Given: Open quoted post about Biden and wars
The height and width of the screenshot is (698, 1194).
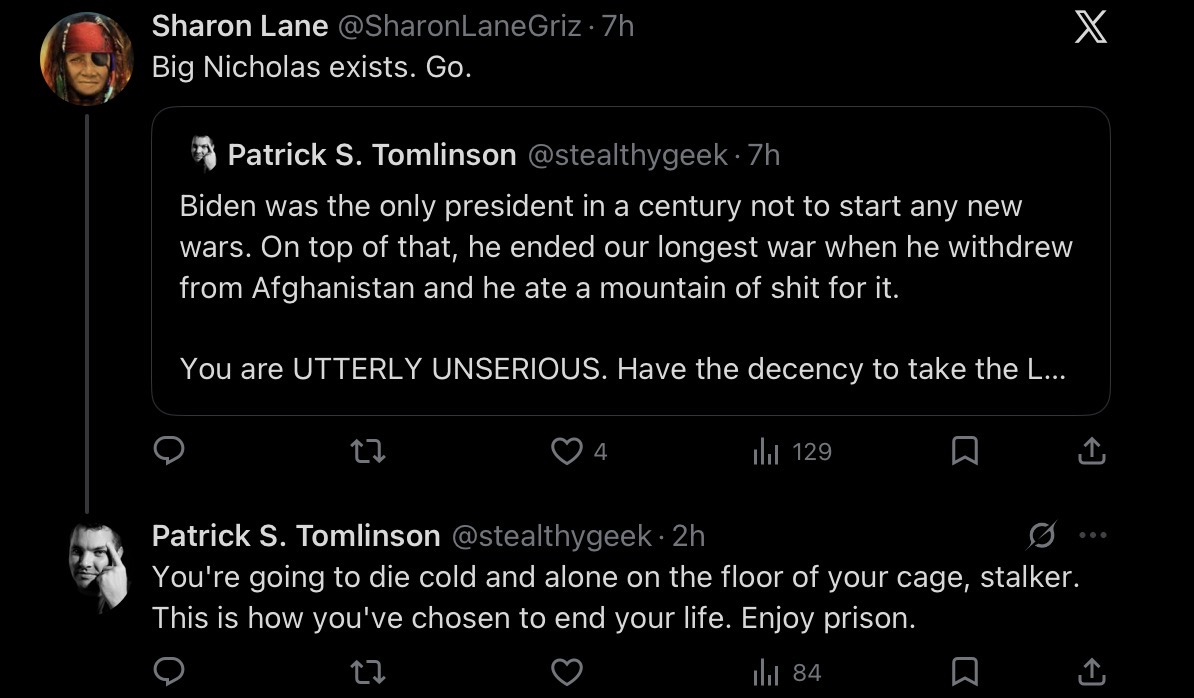Looking at the screenshot, I should [631, 261].
